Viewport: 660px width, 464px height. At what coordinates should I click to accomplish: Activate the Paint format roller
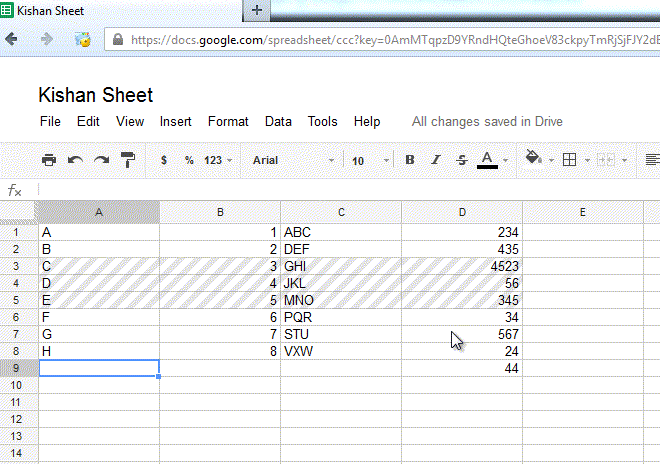tap(128, 160)
